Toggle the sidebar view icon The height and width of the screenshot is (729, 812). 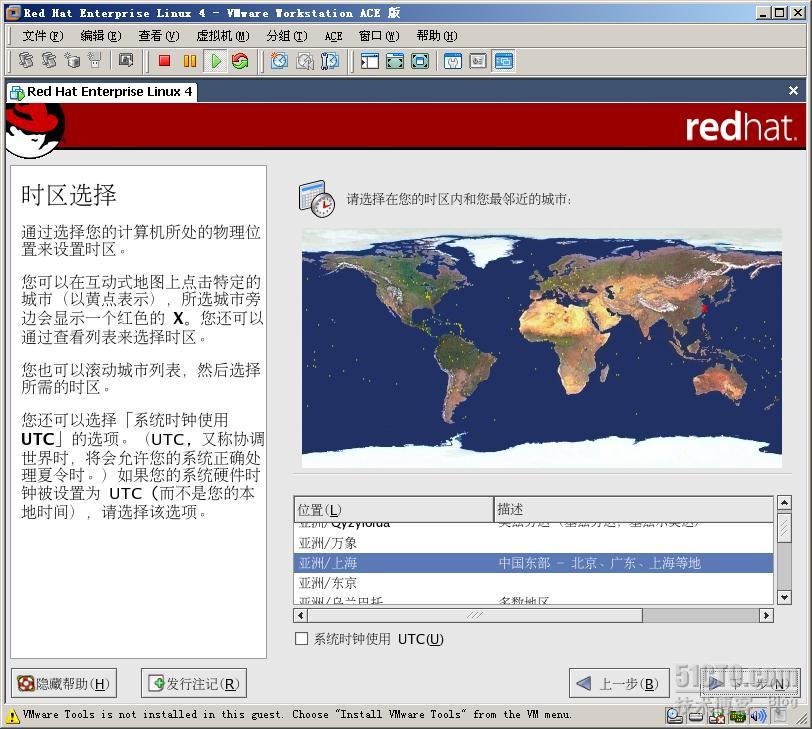click(370, 61)
